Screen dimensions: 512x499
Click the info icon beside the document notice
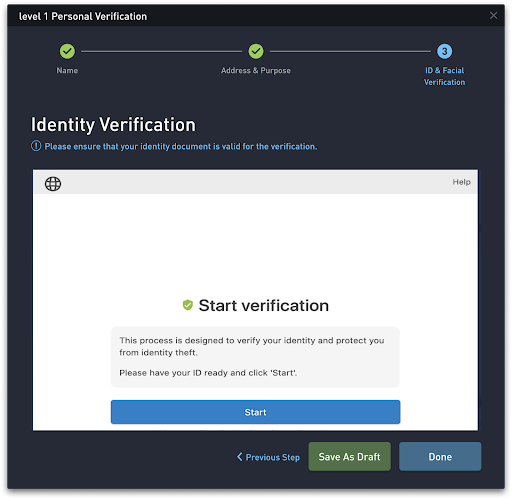36,146
